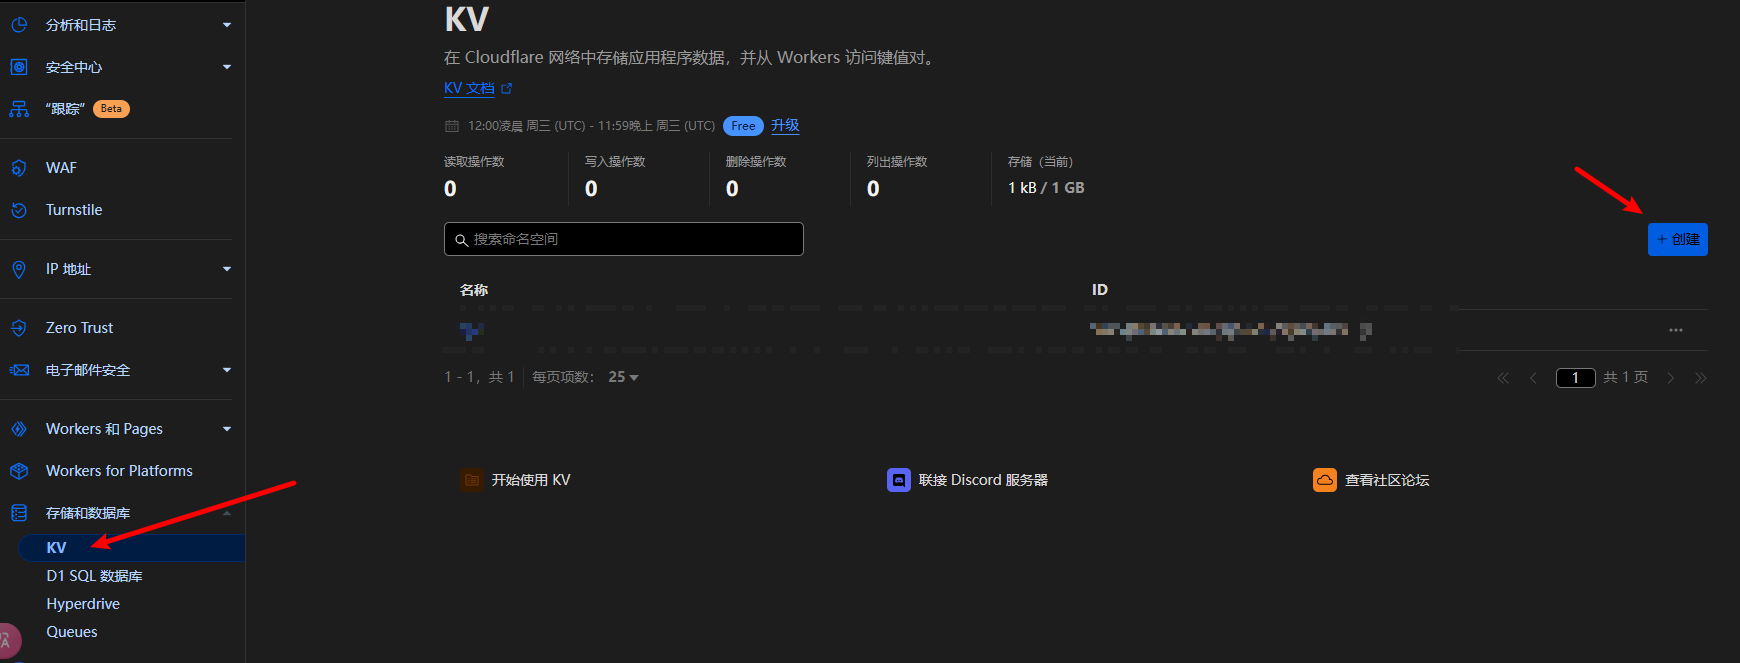Viewport: 1740px width, 663px height.
Task: Click the external link icon beside KV 文档
Action: pos(507,88)
